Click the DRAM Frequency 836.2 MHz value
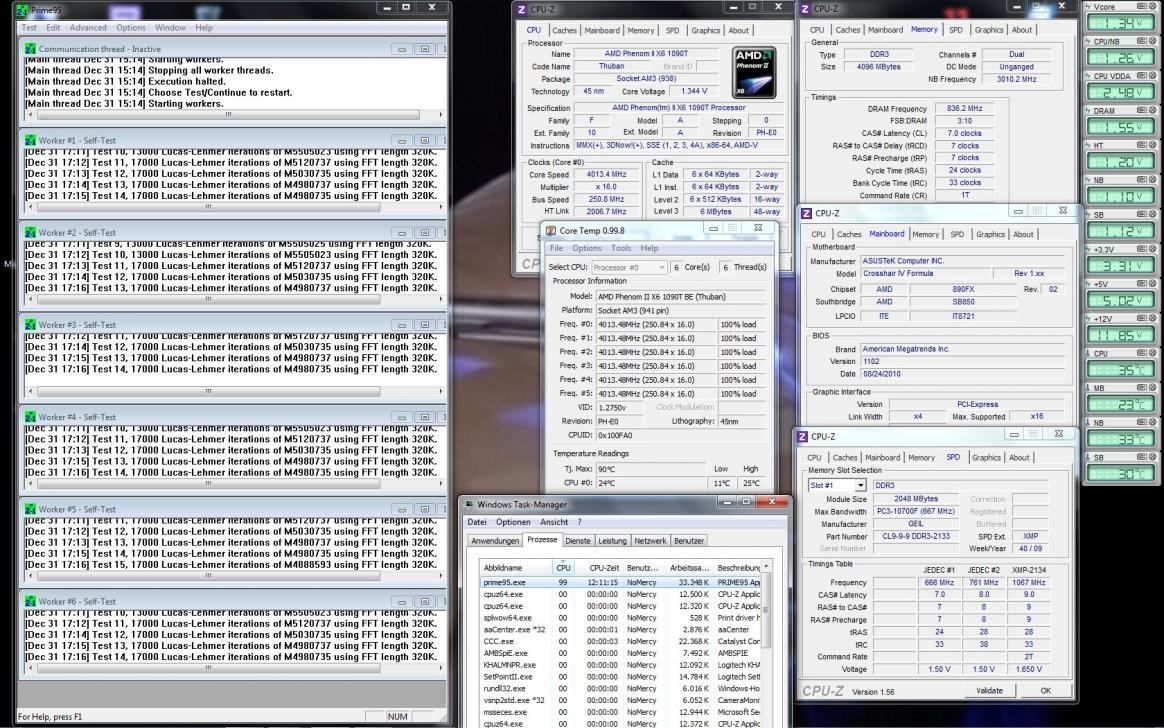The width and height of the screenshot is (1164, 728). (964, 108)
